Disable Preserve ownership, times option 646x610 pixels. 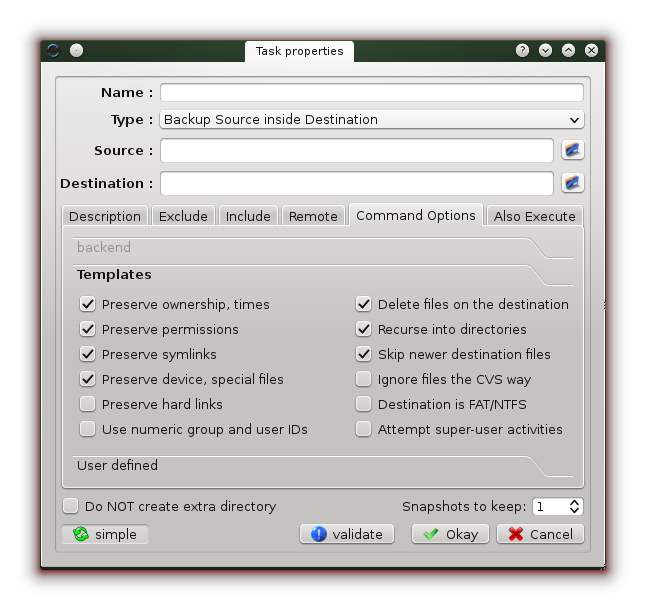(x=88, y=304)
